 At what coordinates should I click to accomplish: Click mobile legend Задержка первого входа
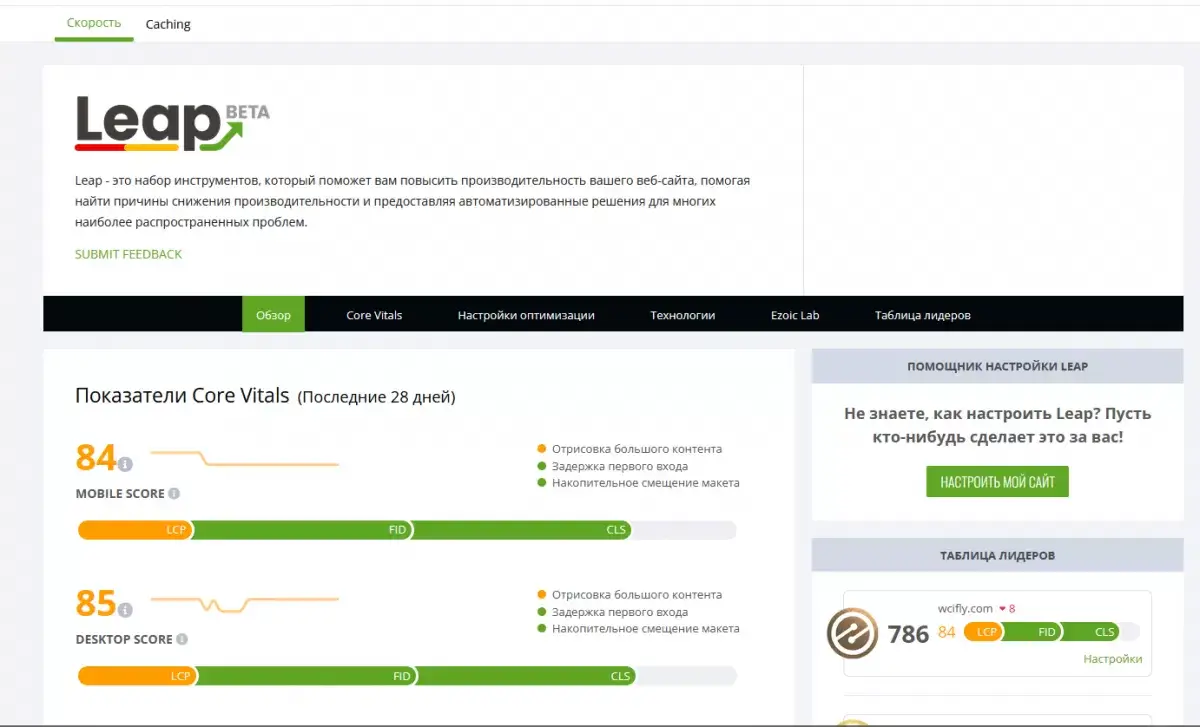click(620, 466)
